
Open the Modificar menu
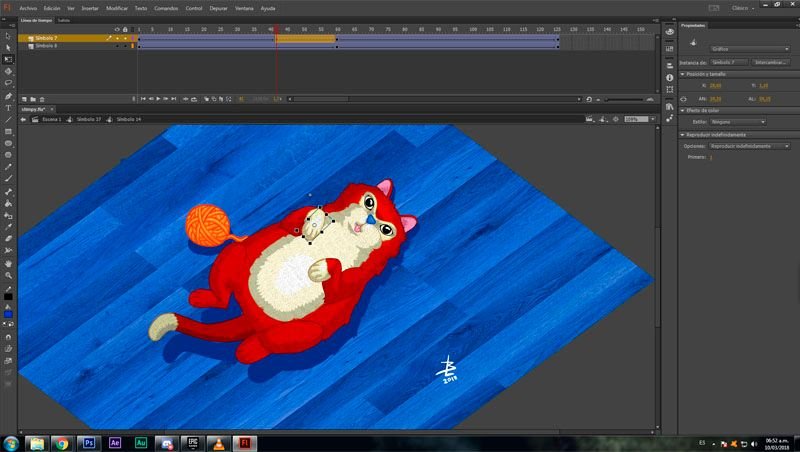pos(117,7)
